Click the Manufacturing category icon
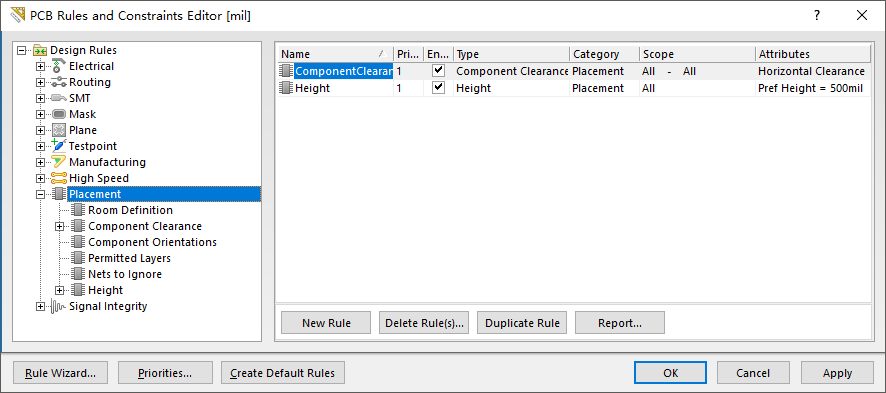 point(59,162)
